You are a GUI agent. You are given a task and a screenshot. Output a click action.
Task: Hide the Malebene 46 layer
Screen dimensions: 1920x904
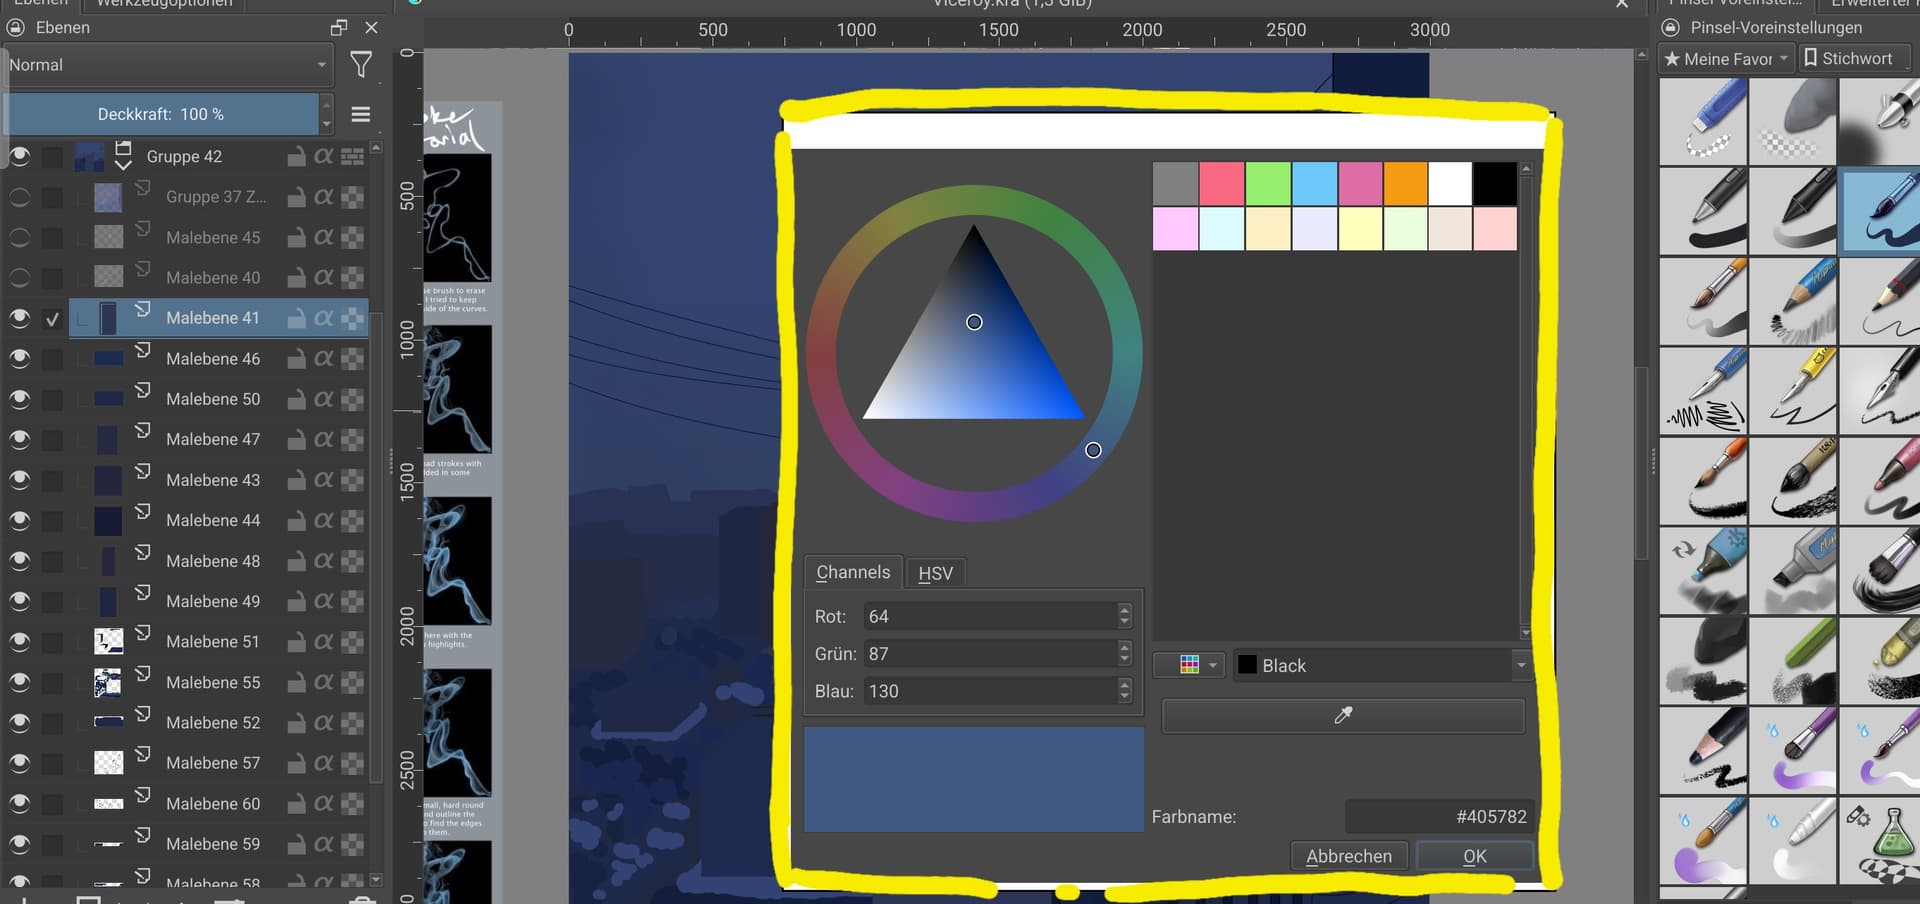click(20, 359)
